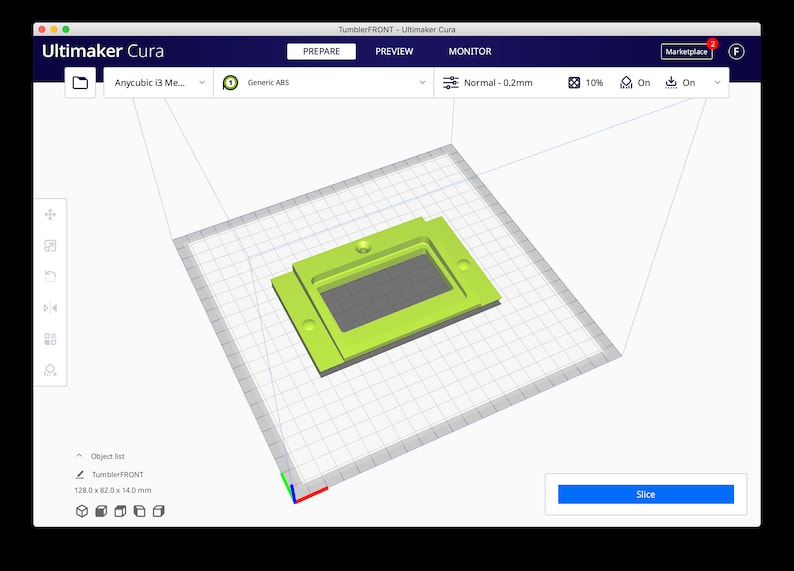Click the Normal - 0.2mm profile text
The height and width of the screenshot is (571, 794).
click(498, 83)
